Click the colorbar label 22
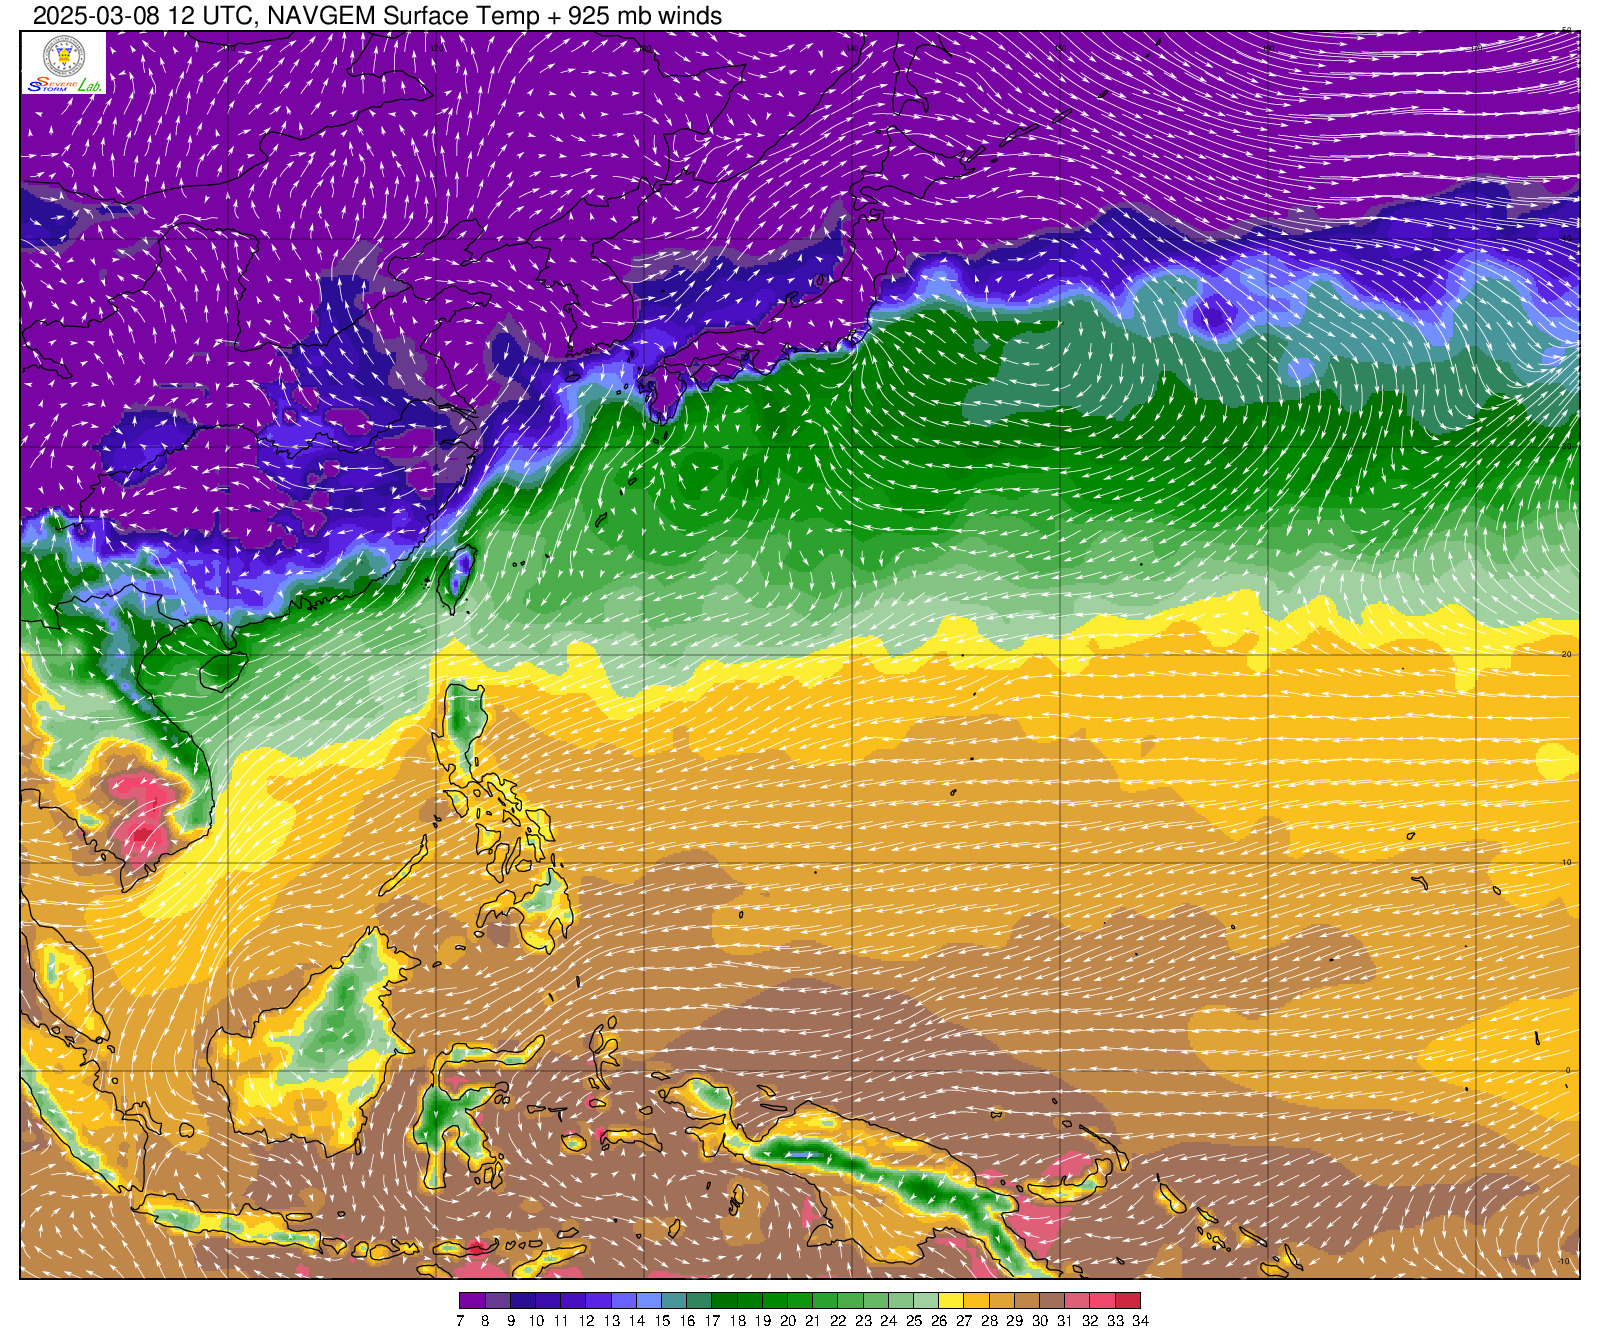Image resolution: width=1600 pixels, height=1340 pixels. (838, 1321)
